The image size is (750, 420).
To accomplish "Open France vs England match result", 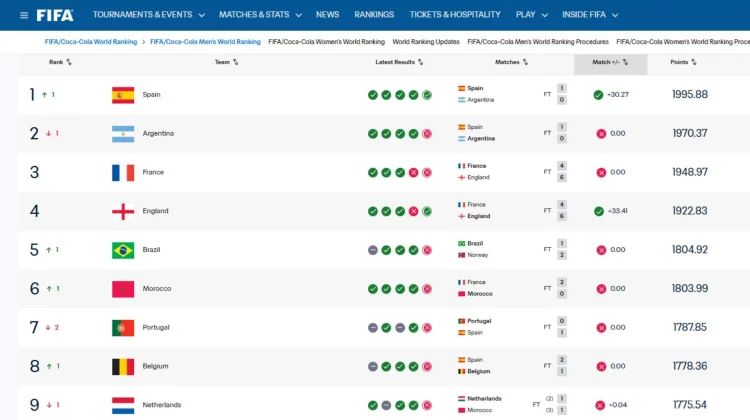I will point(512,172).
